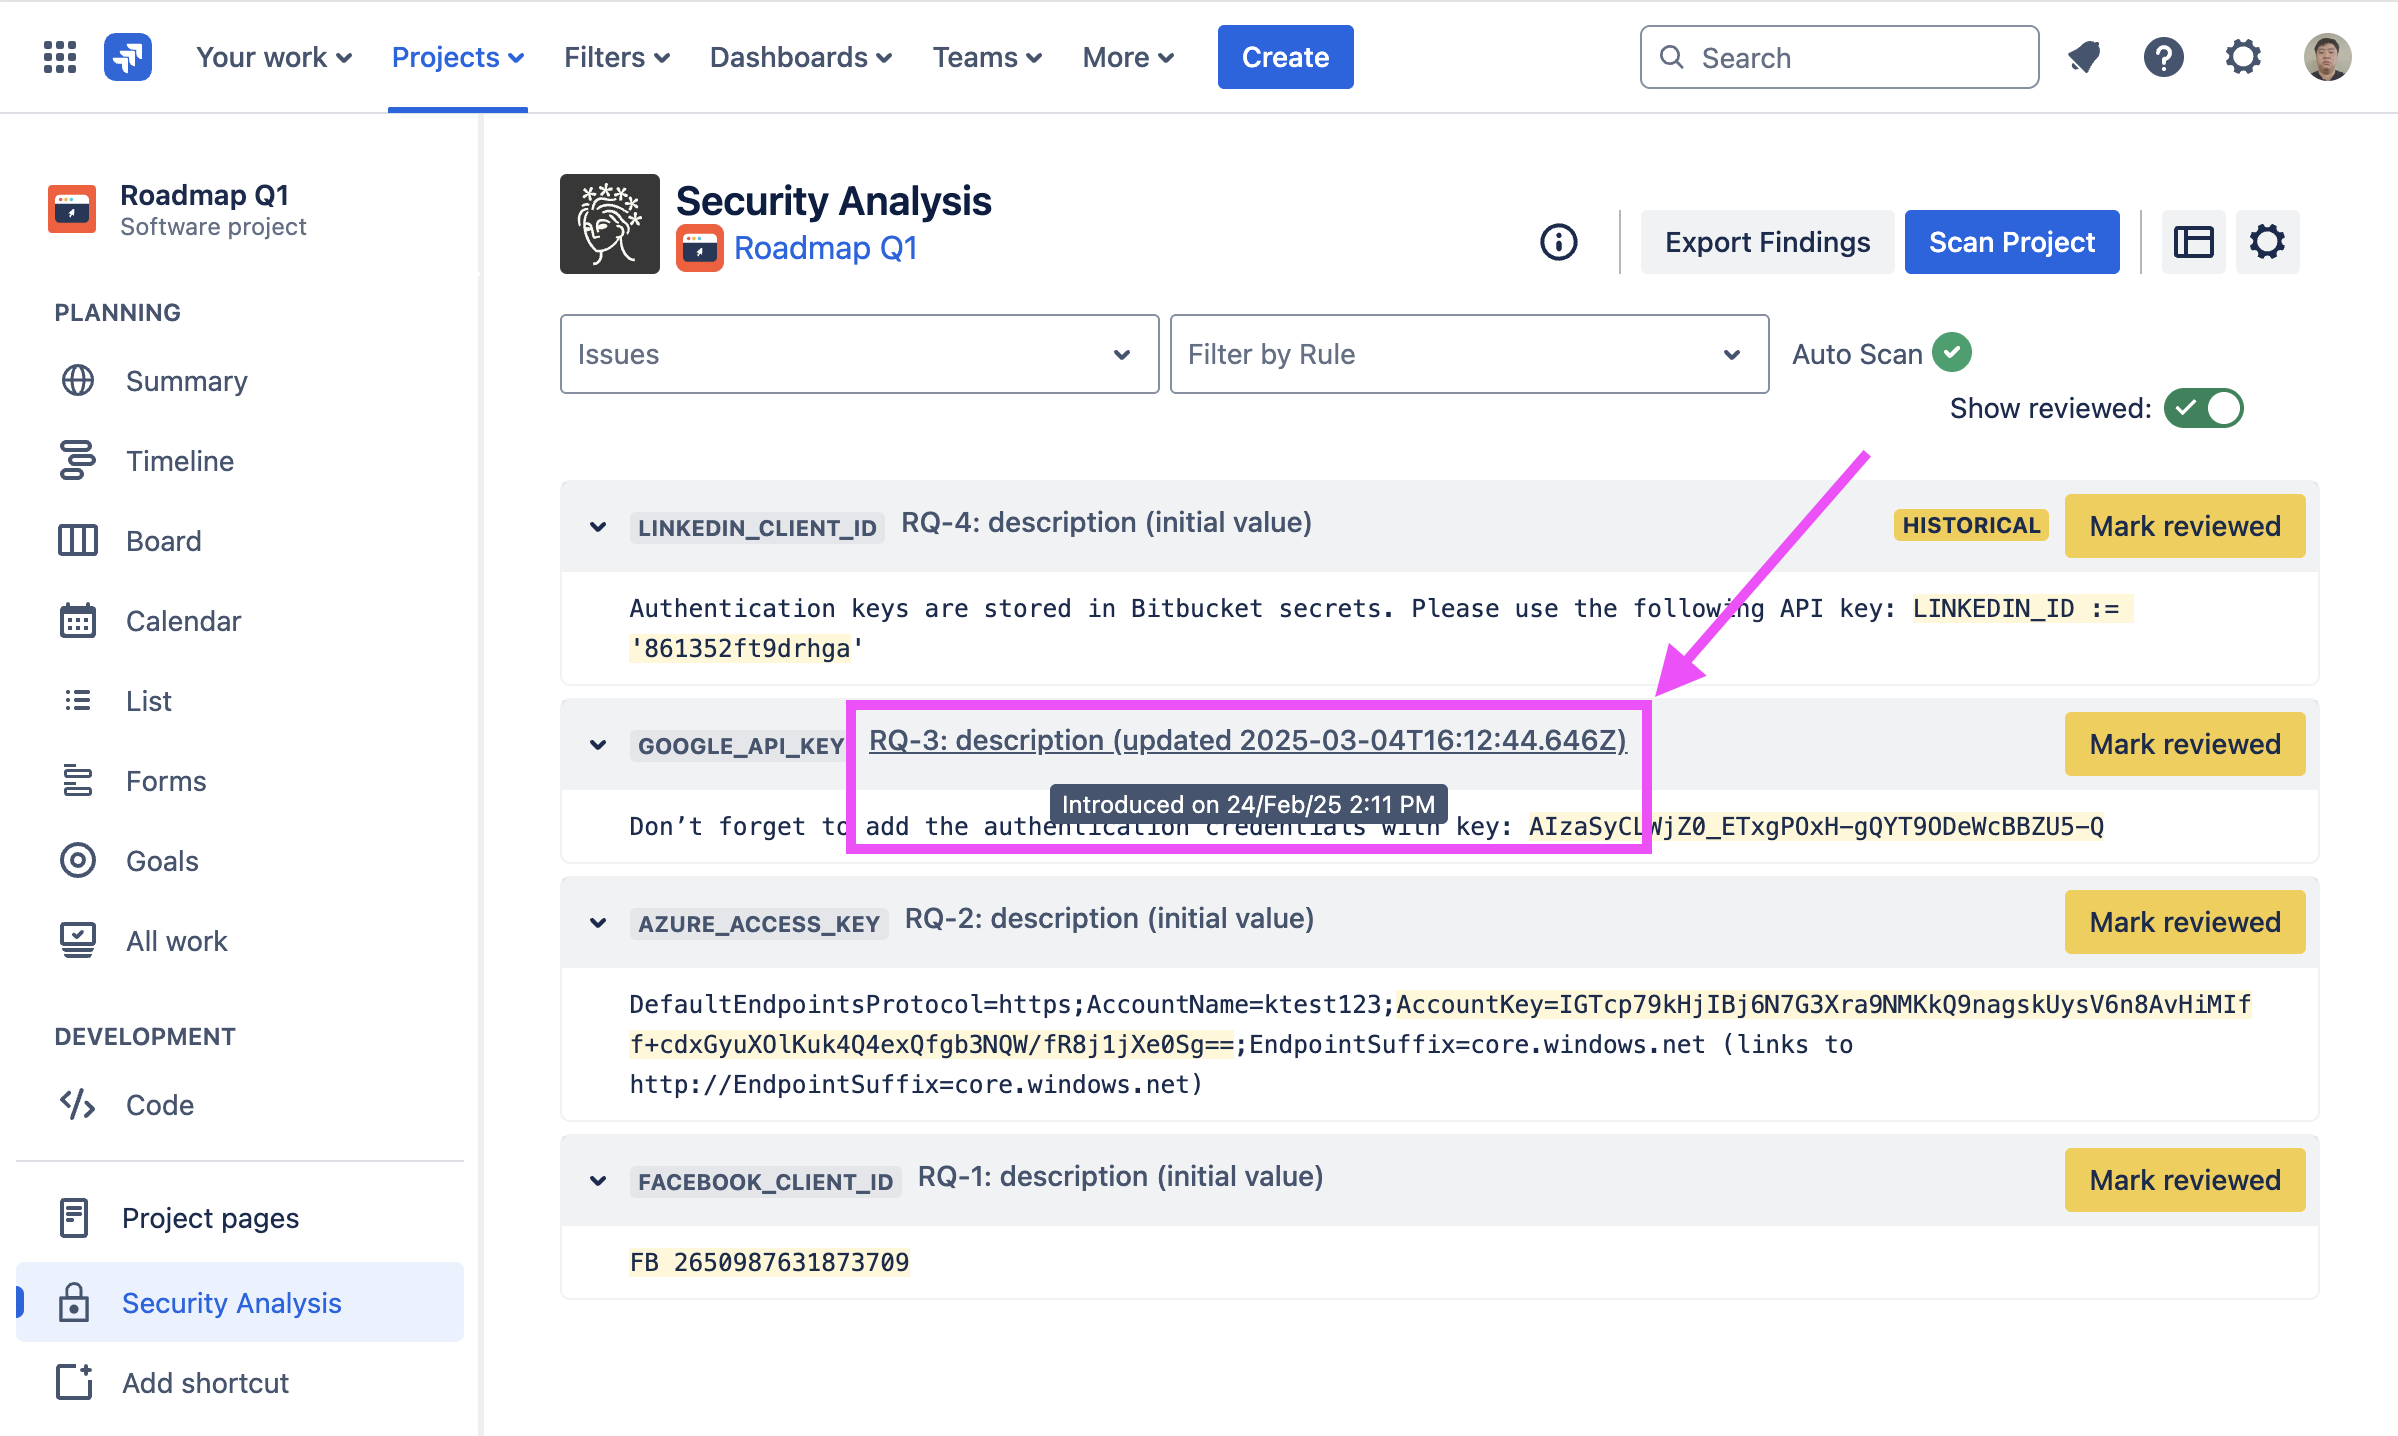2398x1436 pixels.
Task: Mark the RQ-1 Facebook finding reviewed
Action: [x=2184, y=1180]
